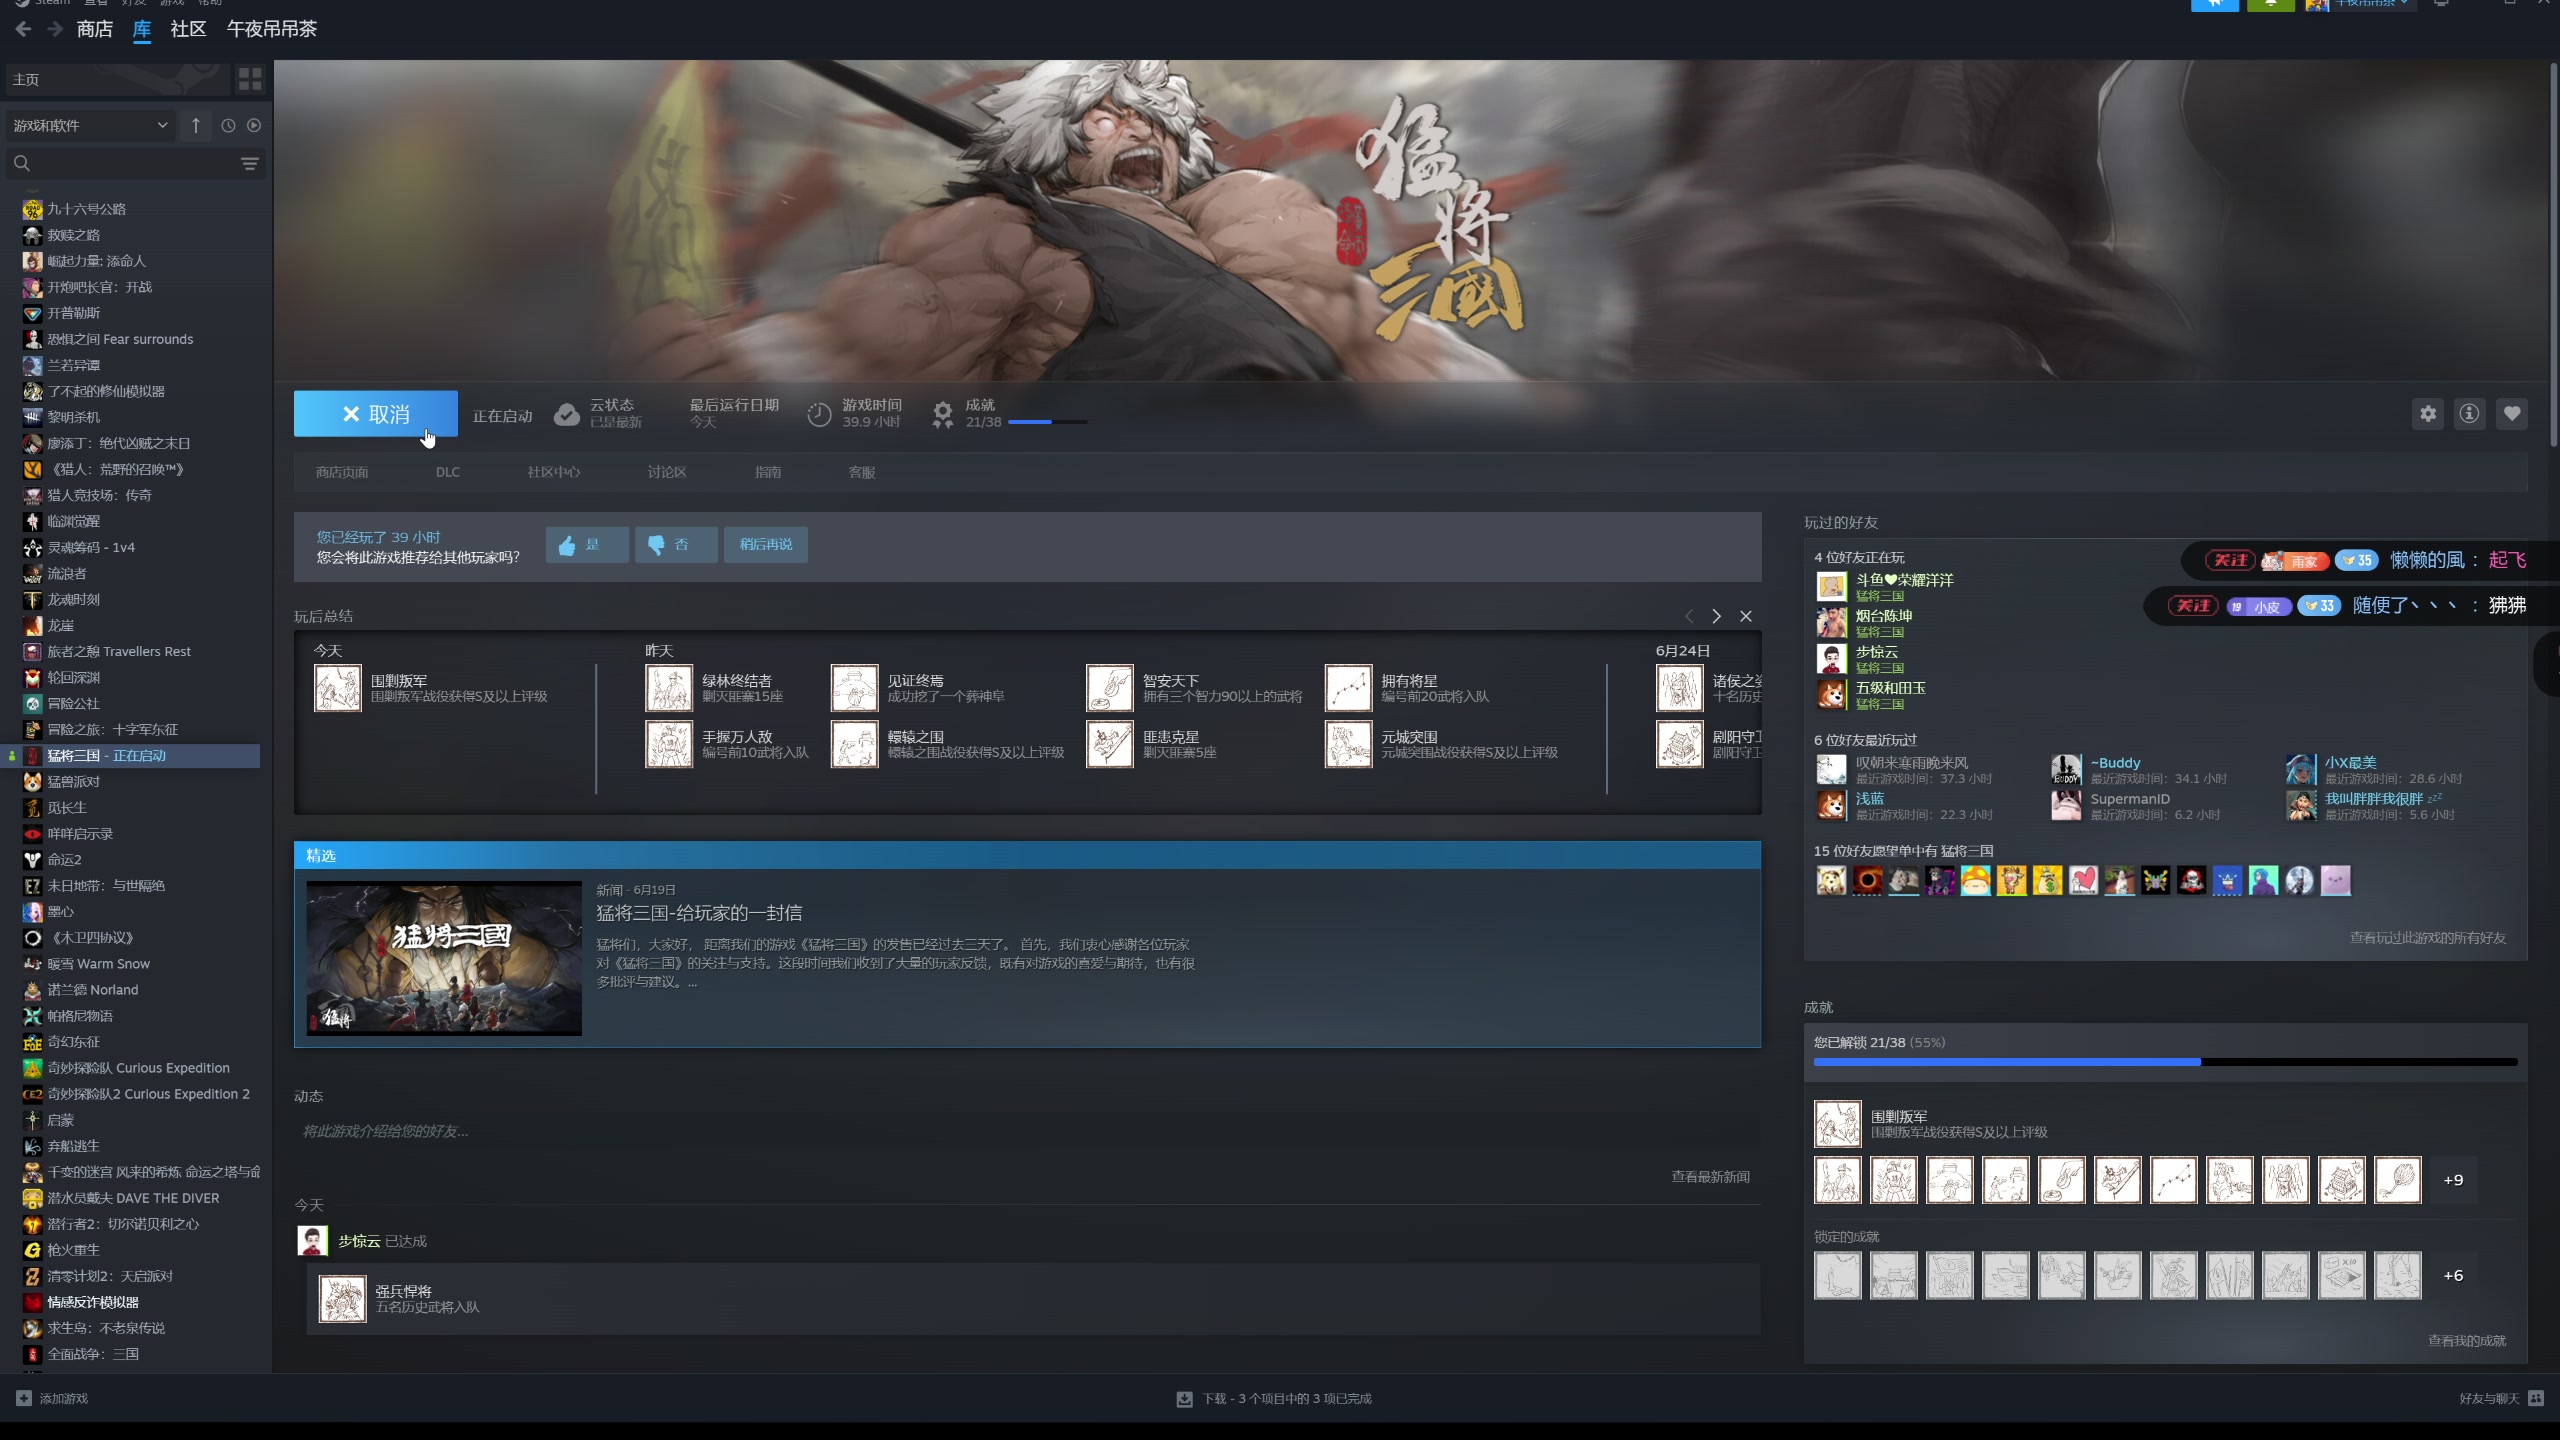This screenshot has height=1440, width=2560.
Task: Open the 讨论区 tab
Action: point(666,472)
